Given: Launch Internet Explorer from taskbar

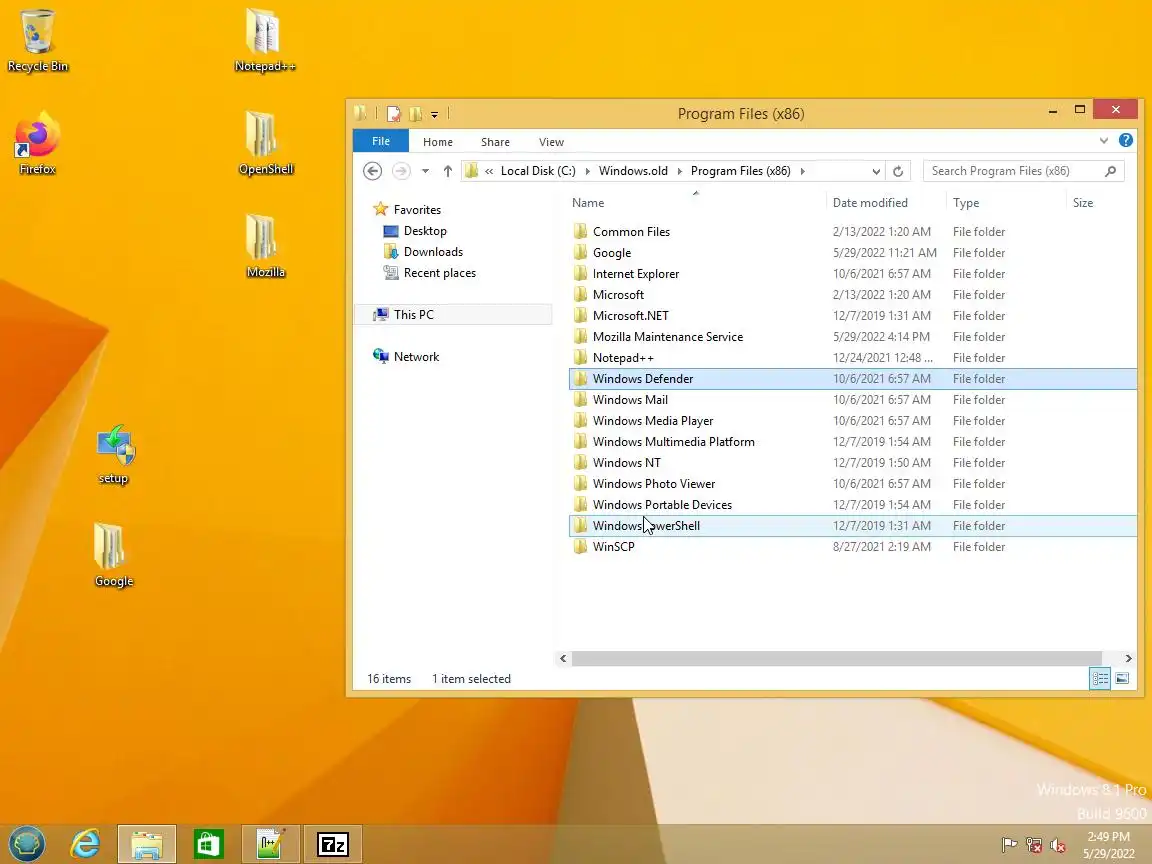Looking at the screenshot, I should (x=85, y=844).
